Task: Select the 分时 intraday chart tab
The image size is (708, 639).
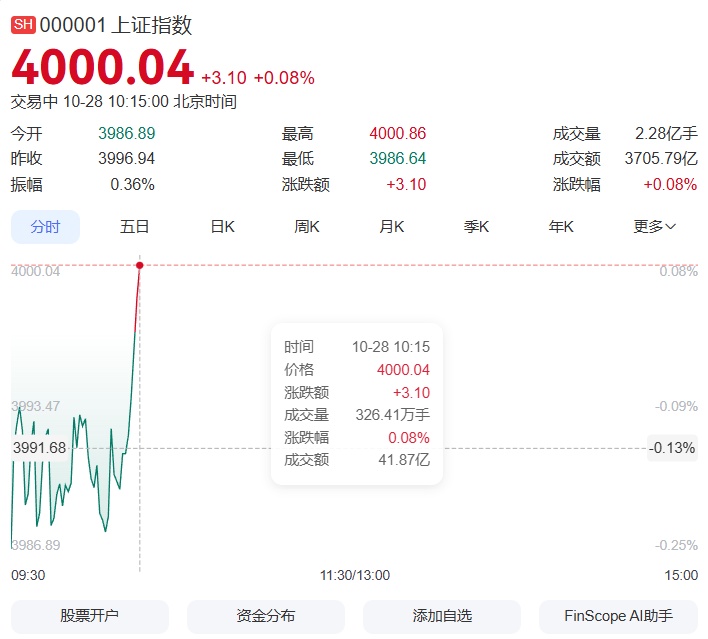Action: click(x=45, y=227)
